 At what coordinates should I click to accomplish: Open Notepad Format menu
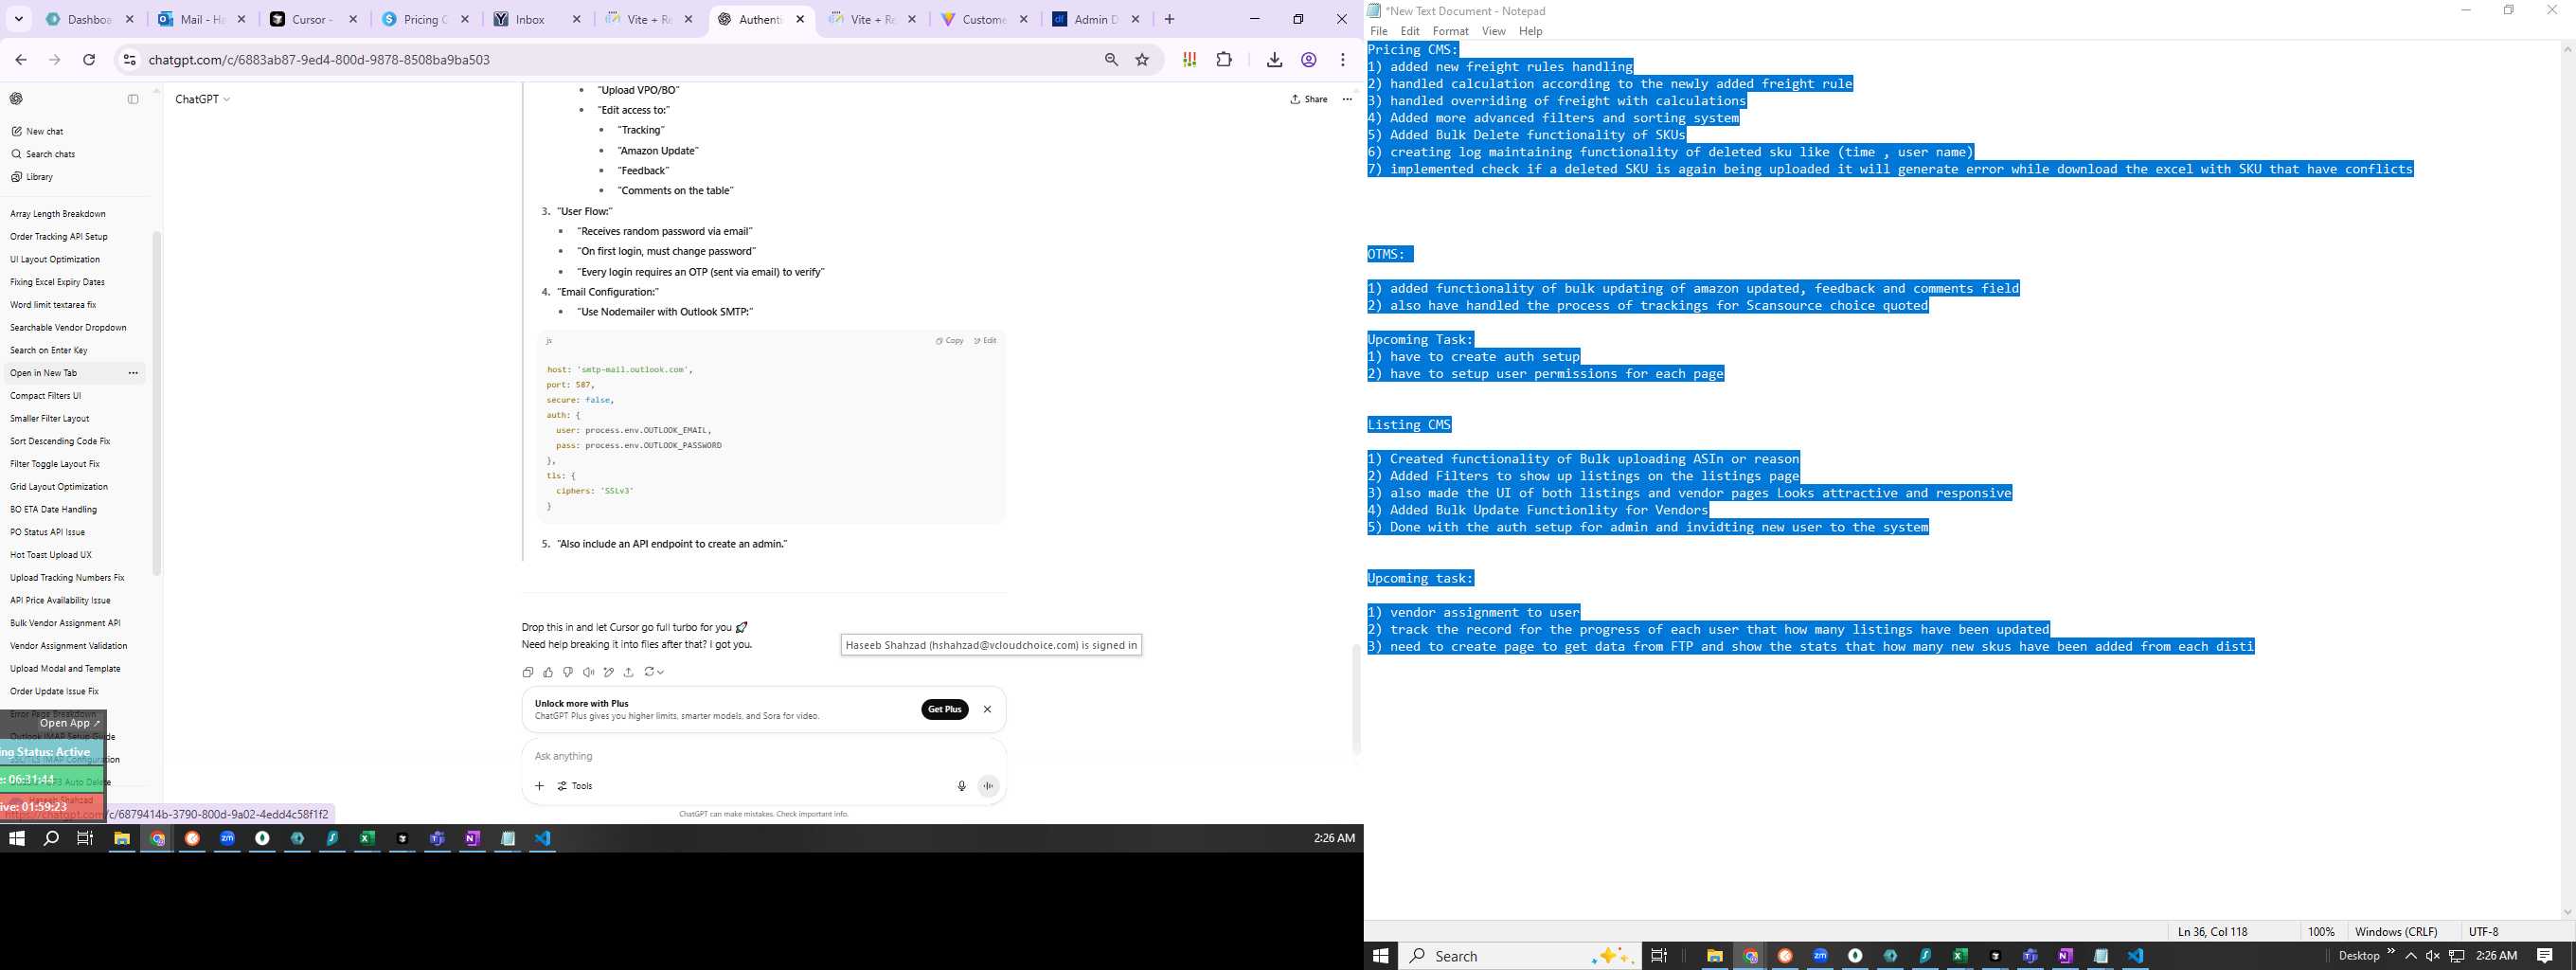click(1450, 31)
